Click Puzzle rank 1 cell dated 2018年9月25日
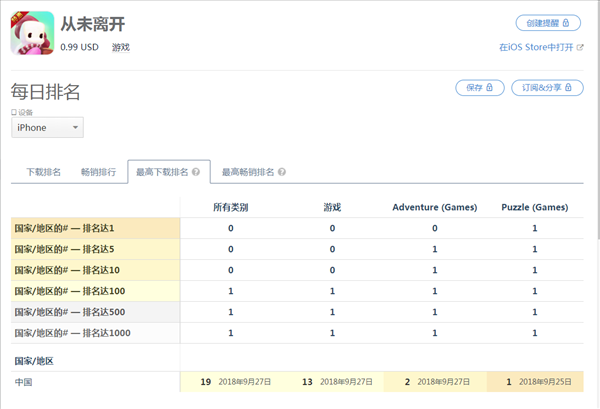Screen dimensions: 600x409 535,382
